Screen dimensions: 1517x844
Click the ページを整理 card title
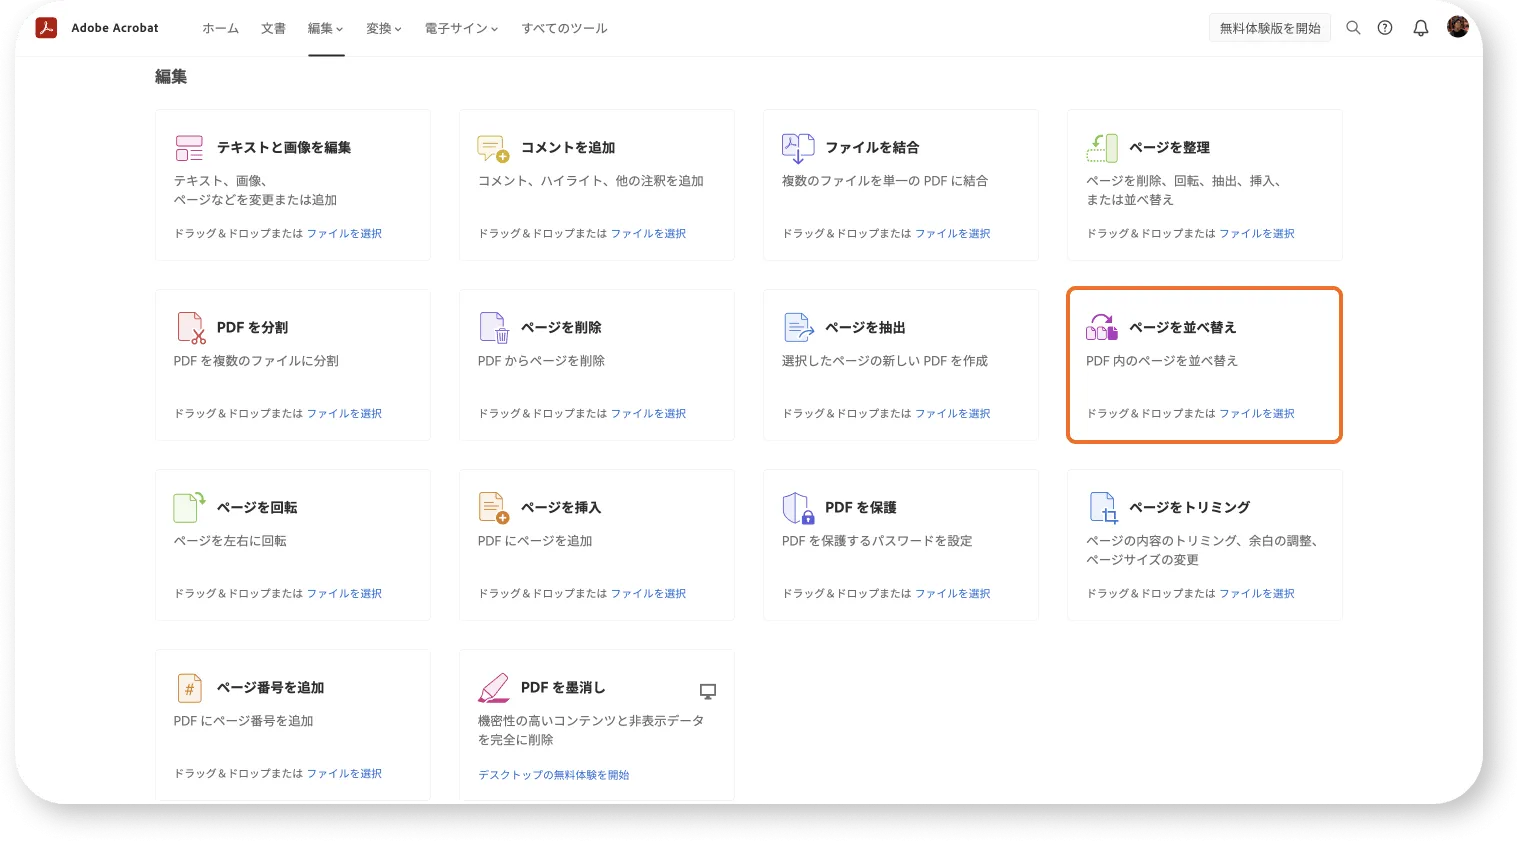tap(1169, 148)
